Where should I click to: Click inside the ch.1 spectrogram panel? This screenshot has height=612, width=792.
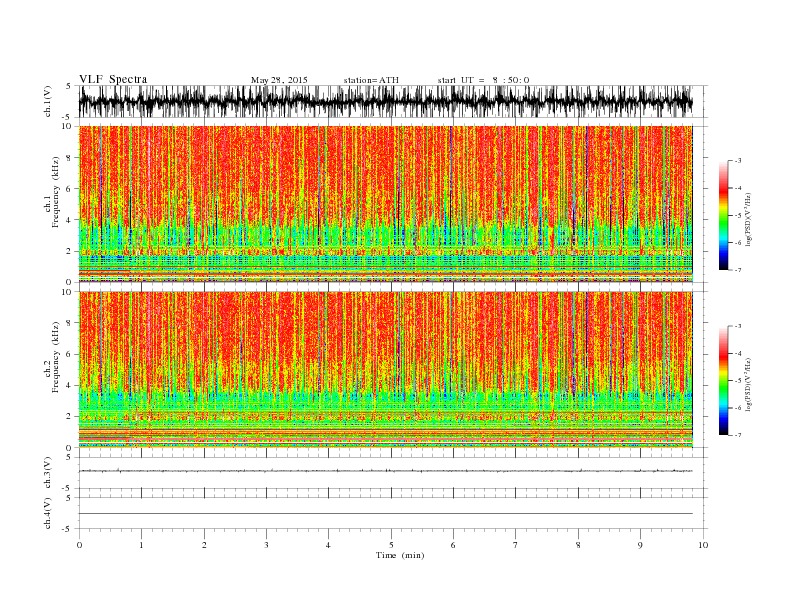coord(385,204)
